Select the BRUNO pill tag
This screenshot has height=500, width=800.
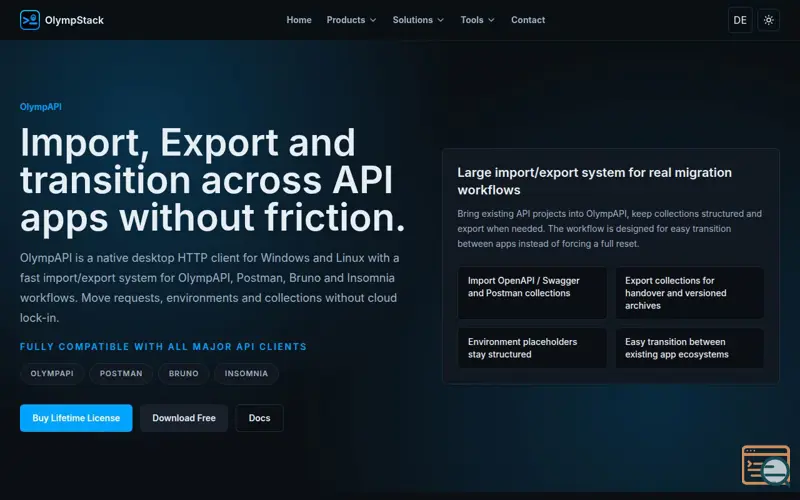tap(184, 373)
